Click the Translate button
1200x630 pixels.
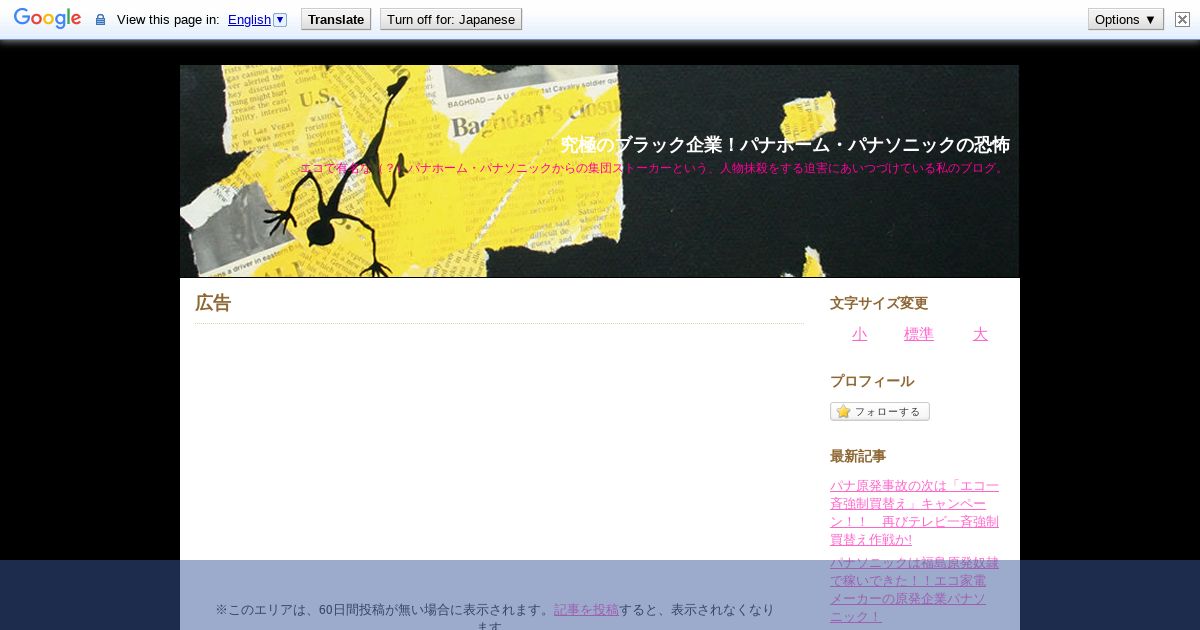[336, 19]
